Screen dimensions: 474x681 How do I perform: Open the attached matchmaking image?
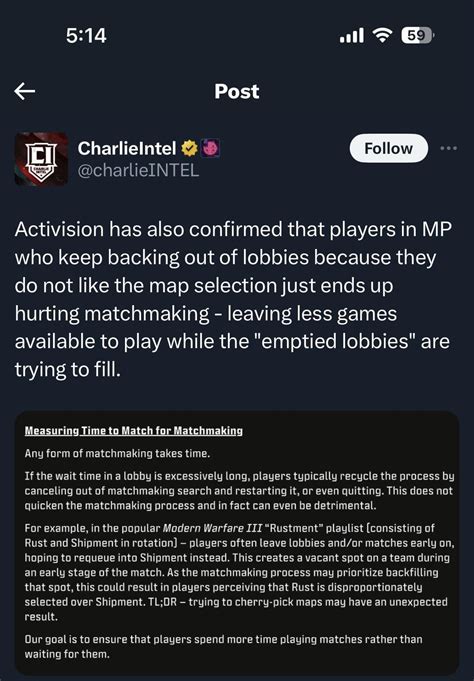tap(237, 542)
